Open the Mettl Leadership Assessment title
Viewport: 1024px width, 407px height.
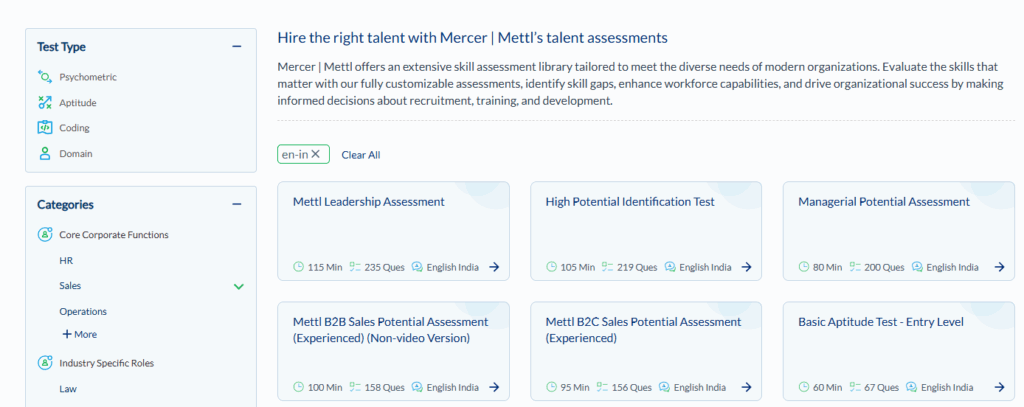[369, 202]
